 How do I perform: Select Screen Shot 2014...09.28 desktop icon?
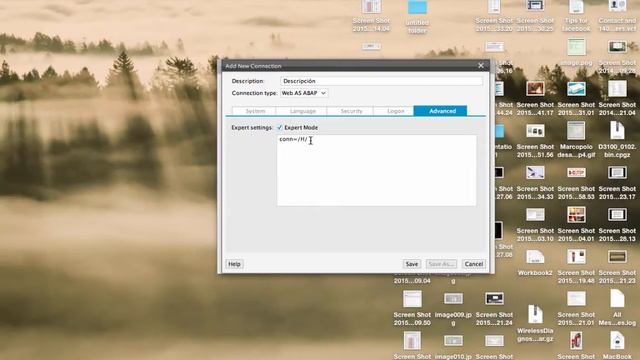pos(617,48)
